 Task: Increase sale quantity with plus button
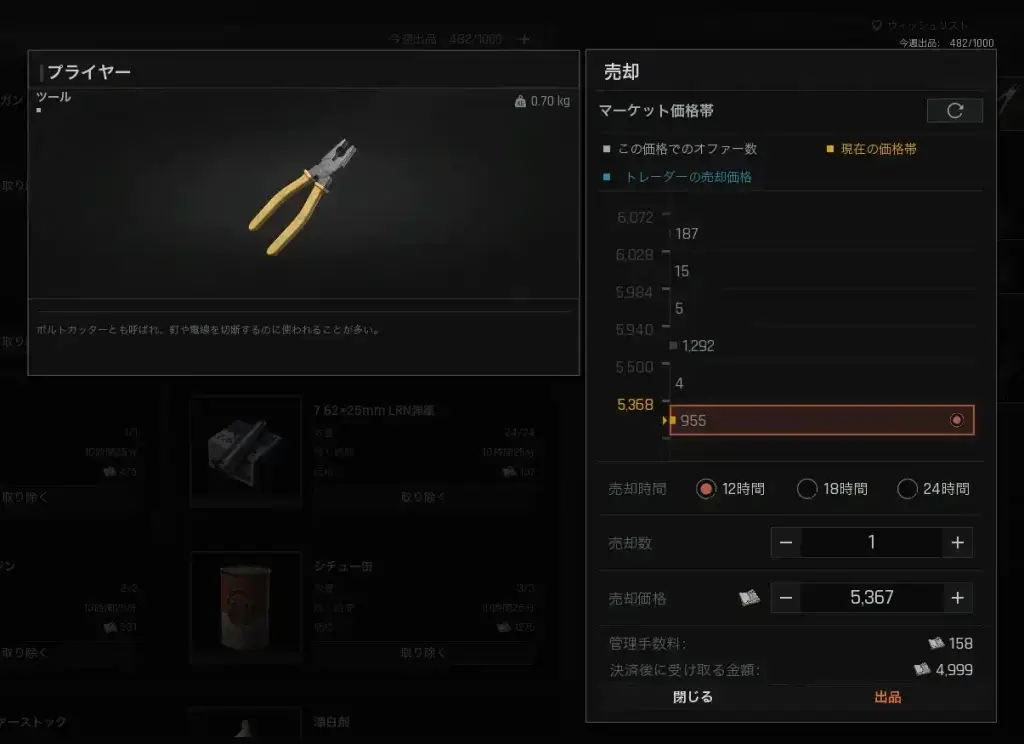(x=957, y=542)
